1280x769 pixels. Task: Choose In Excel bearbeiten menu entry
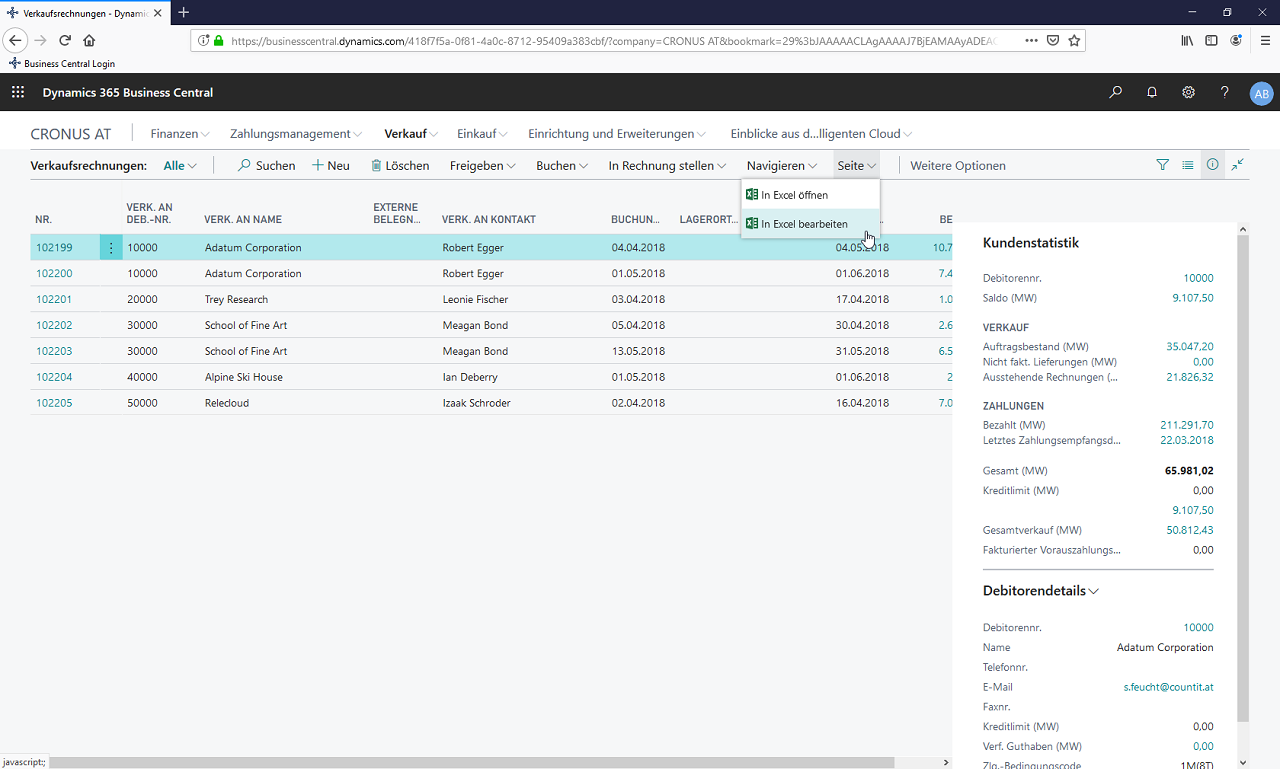tap(810, 224)
